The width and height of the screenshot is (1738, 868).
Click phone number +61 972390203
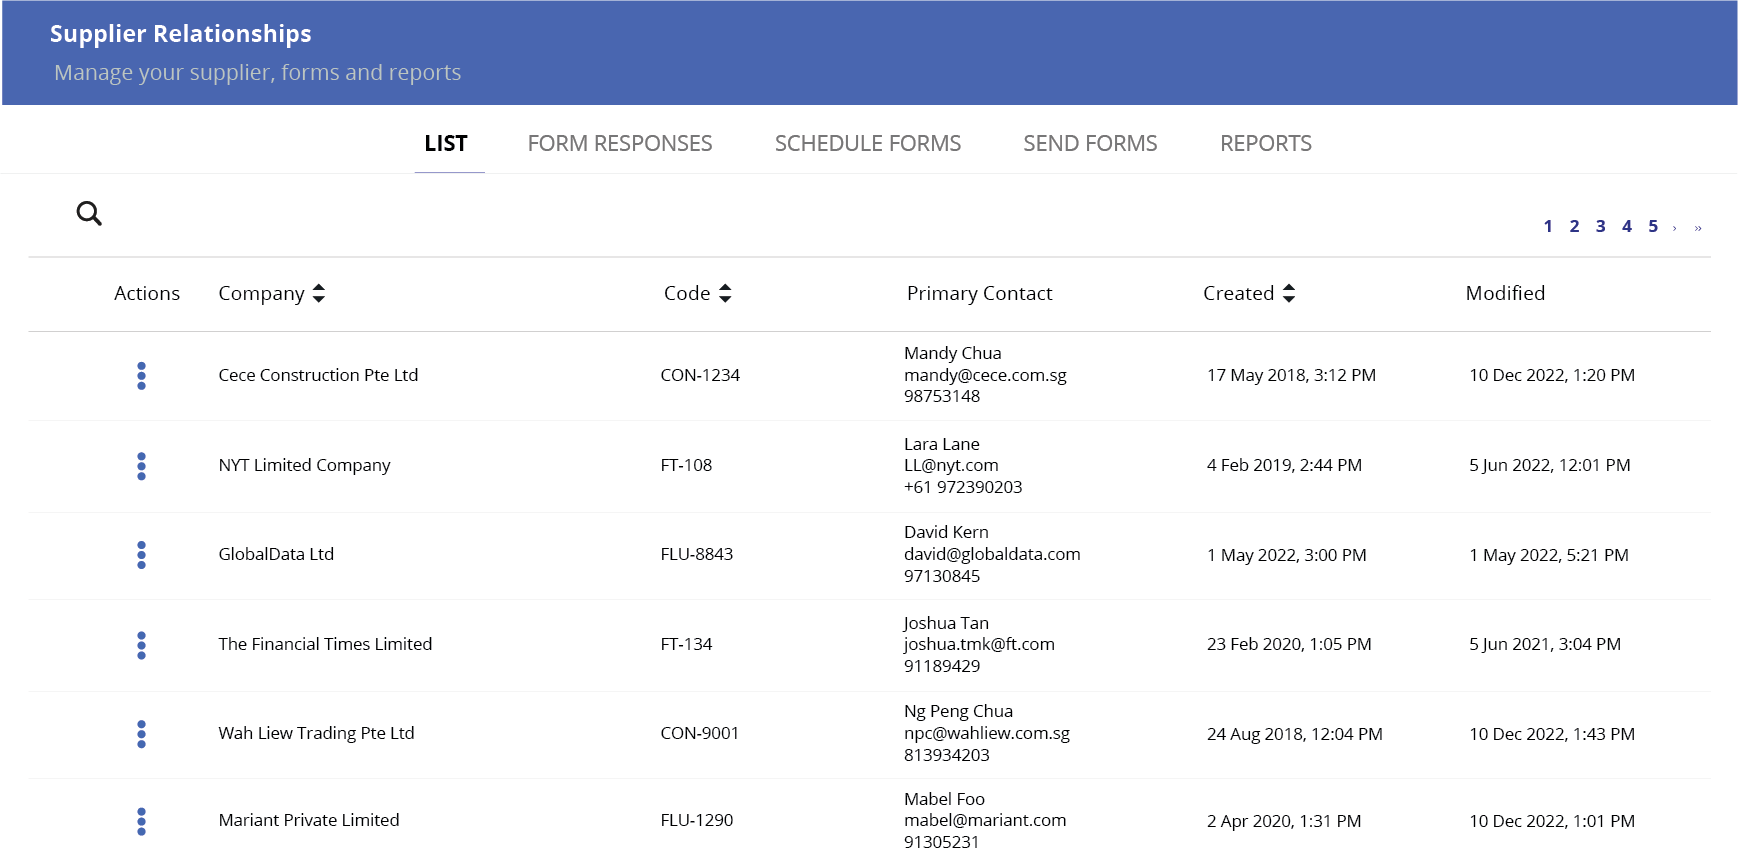tap(963, 487)
